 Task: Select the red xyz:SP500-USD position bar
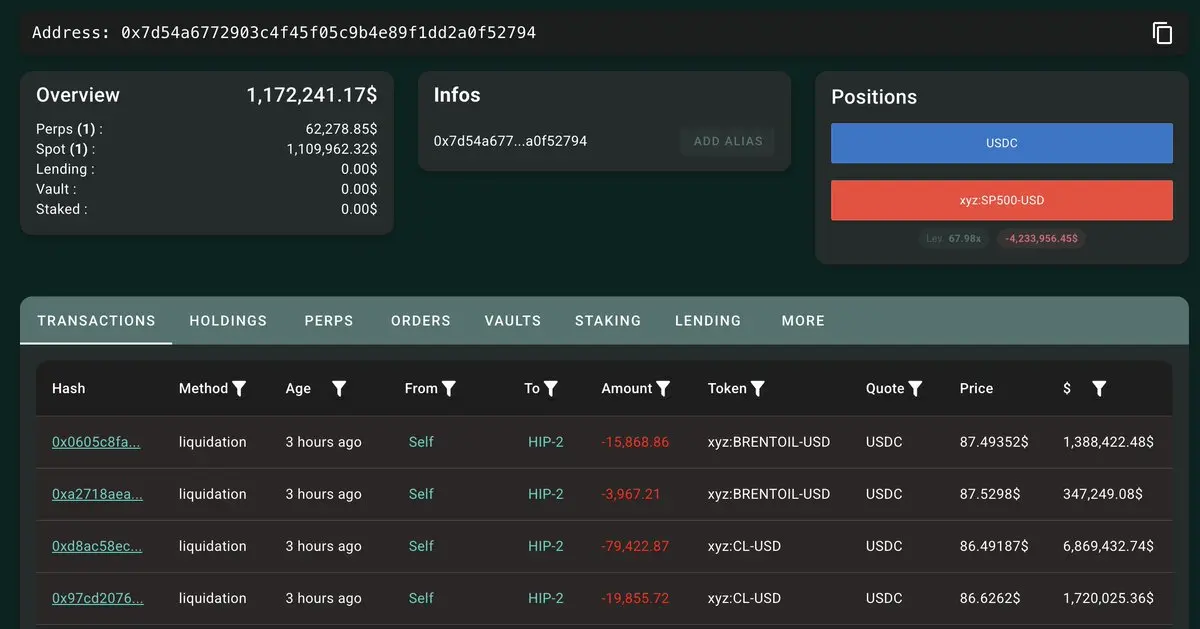pos(1002,200)
